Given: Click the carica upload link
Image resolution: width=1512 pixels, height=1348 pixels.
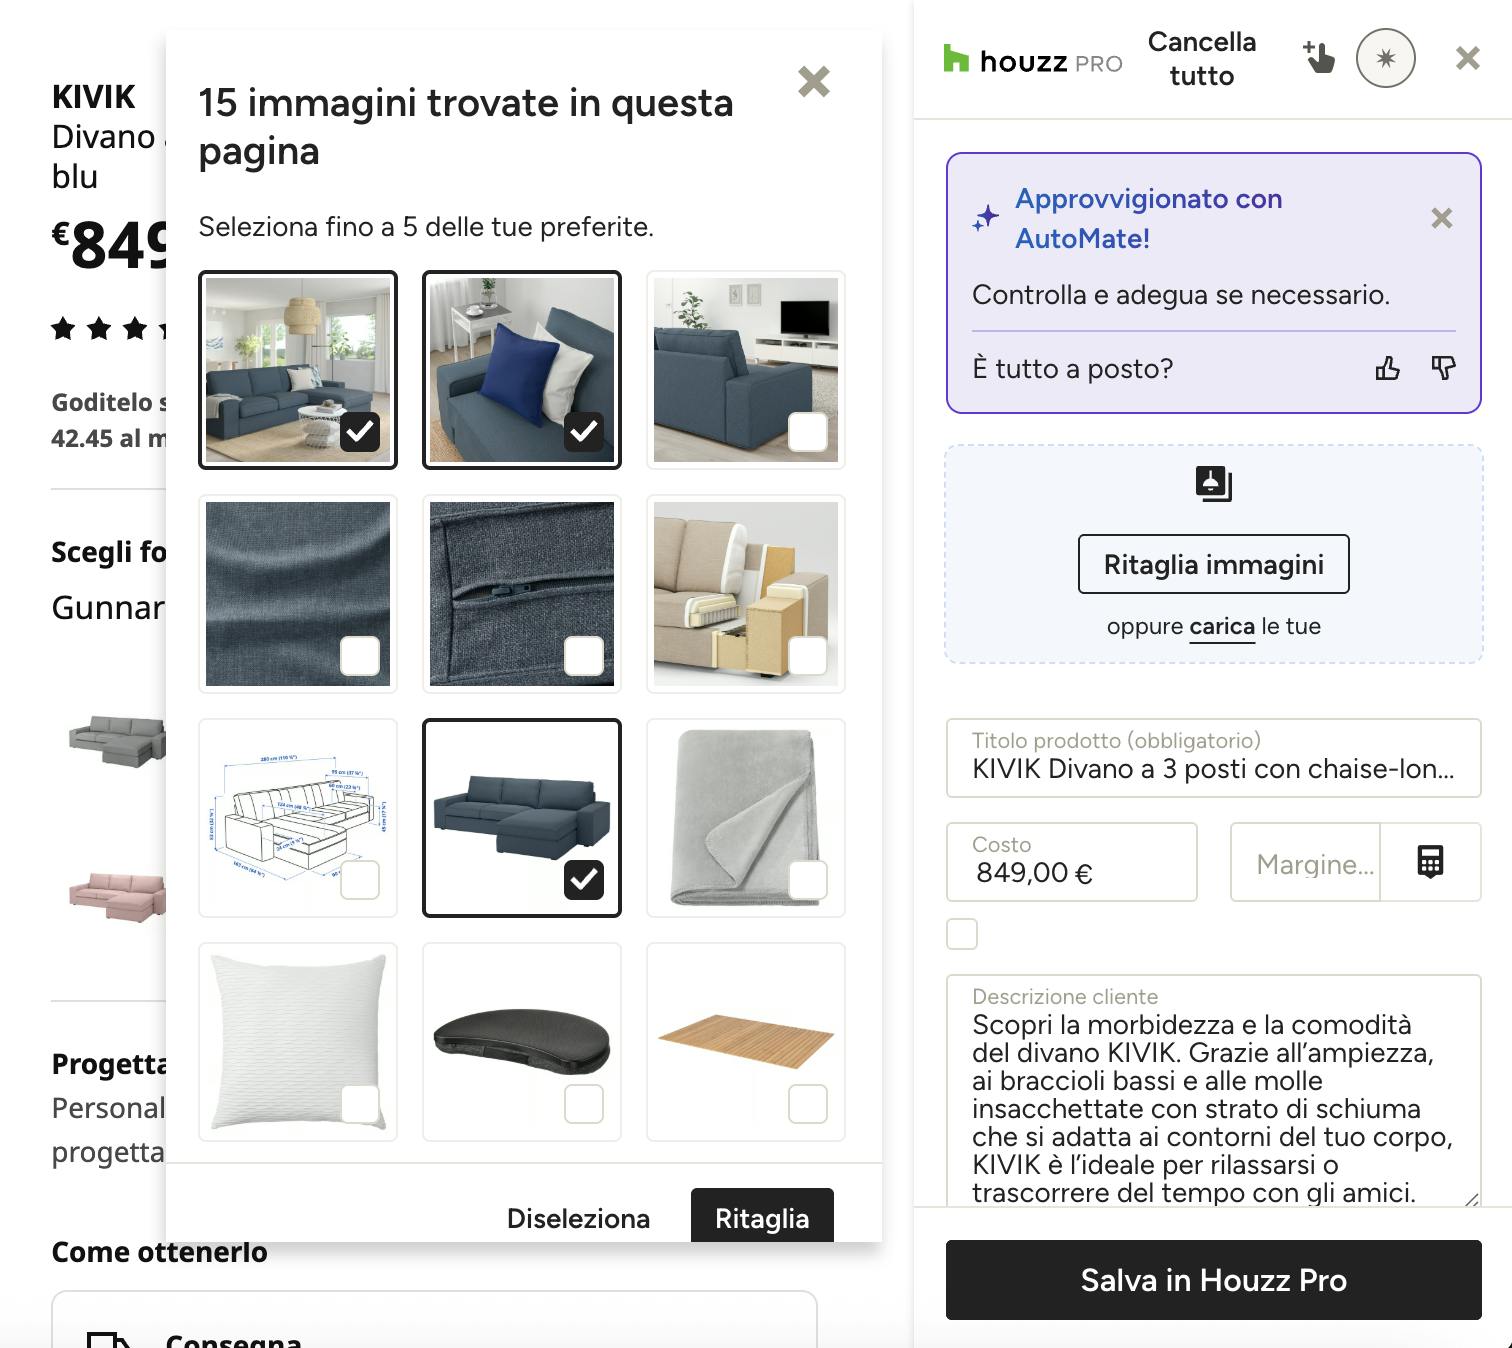Looking at the screenshot, I should pyautogui.click(x=1221, y=627).
